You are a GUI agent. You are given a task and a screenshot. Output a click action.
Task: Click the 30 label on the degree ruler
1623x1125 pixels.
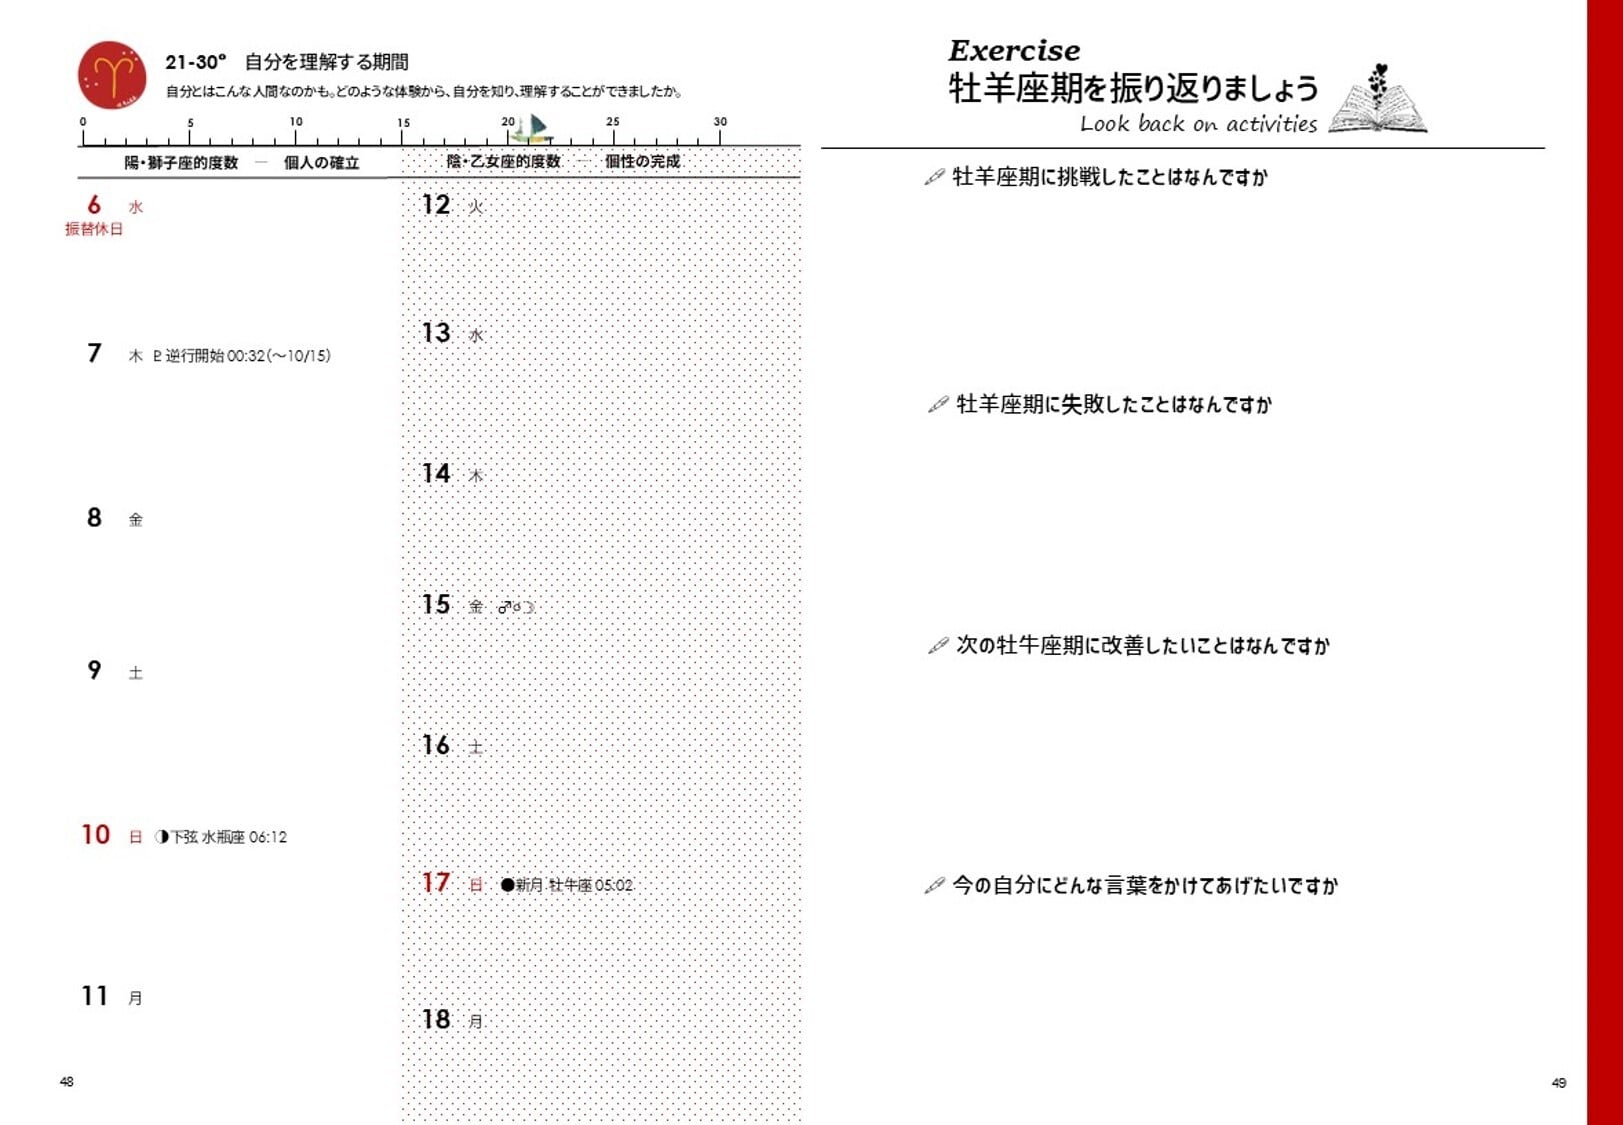[720, 122]
